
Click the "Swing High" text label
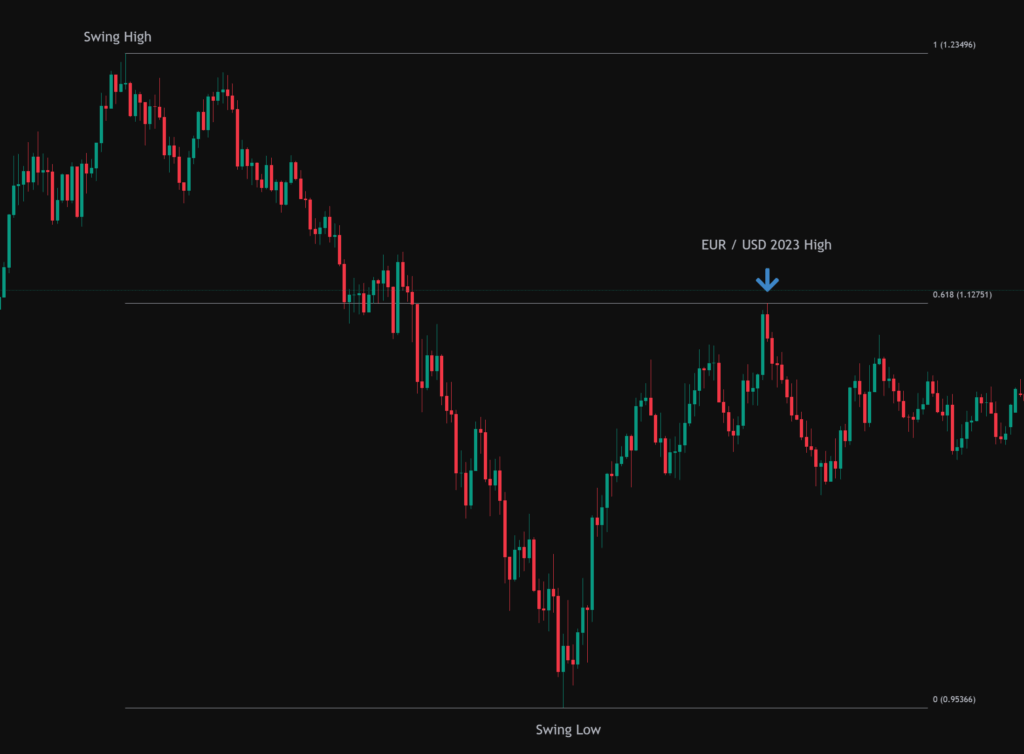coord(118,37)
